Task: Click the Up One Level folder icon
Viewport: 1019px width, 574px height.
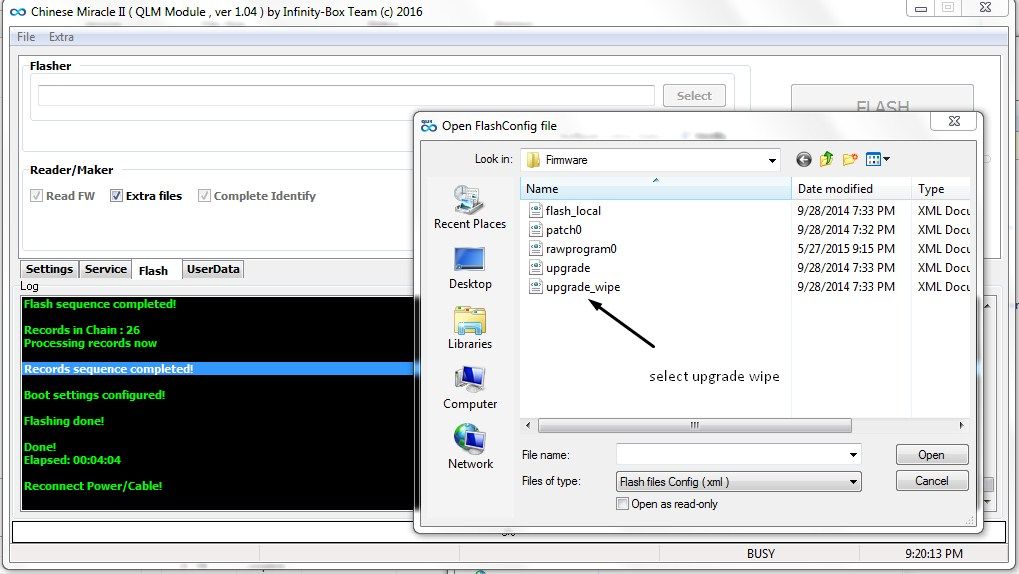Action: 827,160
